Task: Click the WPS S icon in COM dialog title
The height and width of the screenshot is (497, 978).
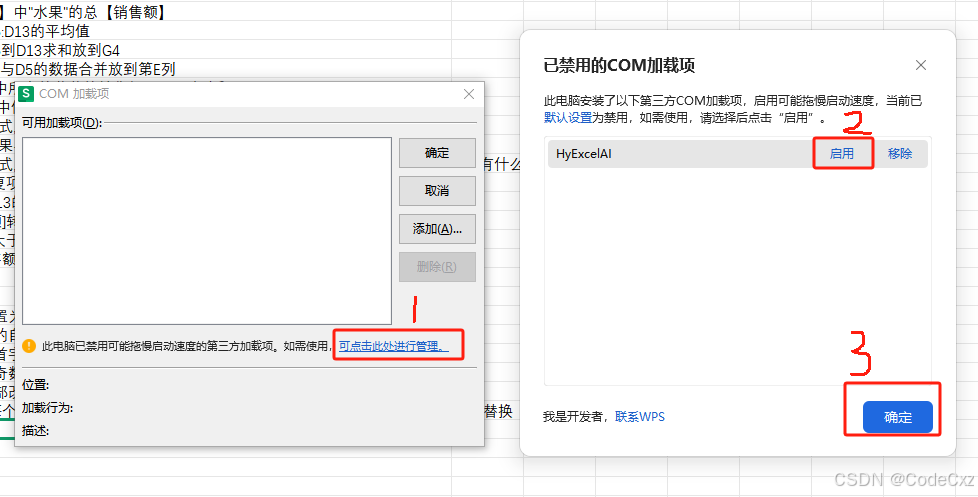Action: [27, 94]
